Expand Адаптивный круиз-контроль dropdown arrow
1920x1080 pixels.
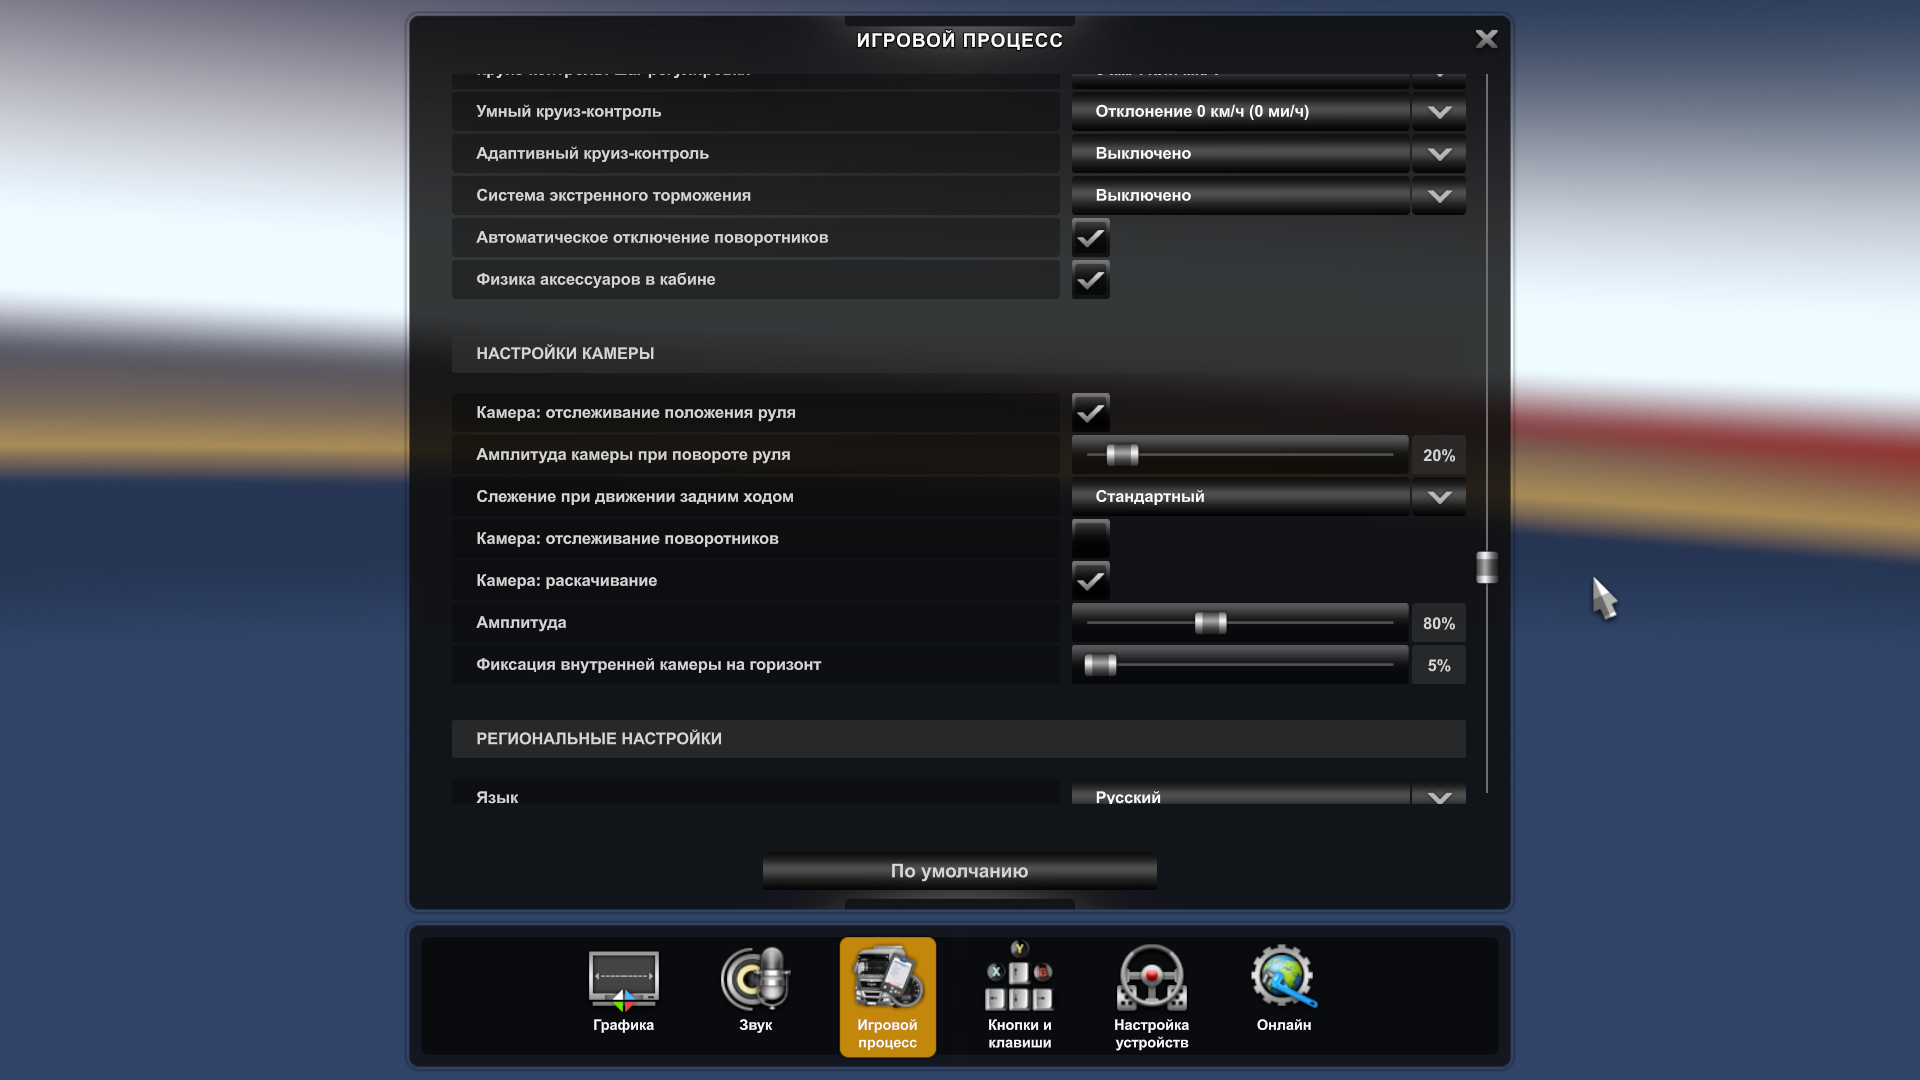point(1439,154)
